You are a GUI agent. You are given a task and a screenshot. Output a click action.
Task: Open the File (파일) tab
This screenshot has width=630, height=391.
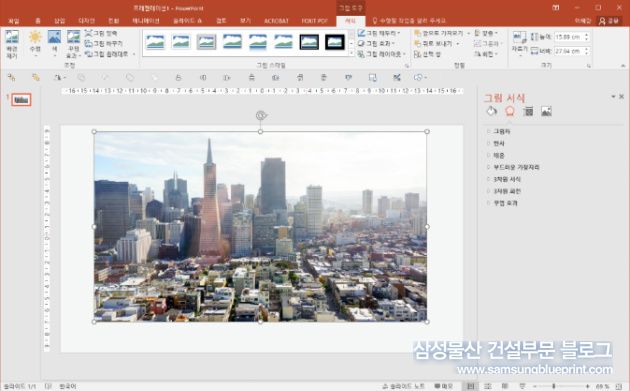tap(14, 21)
